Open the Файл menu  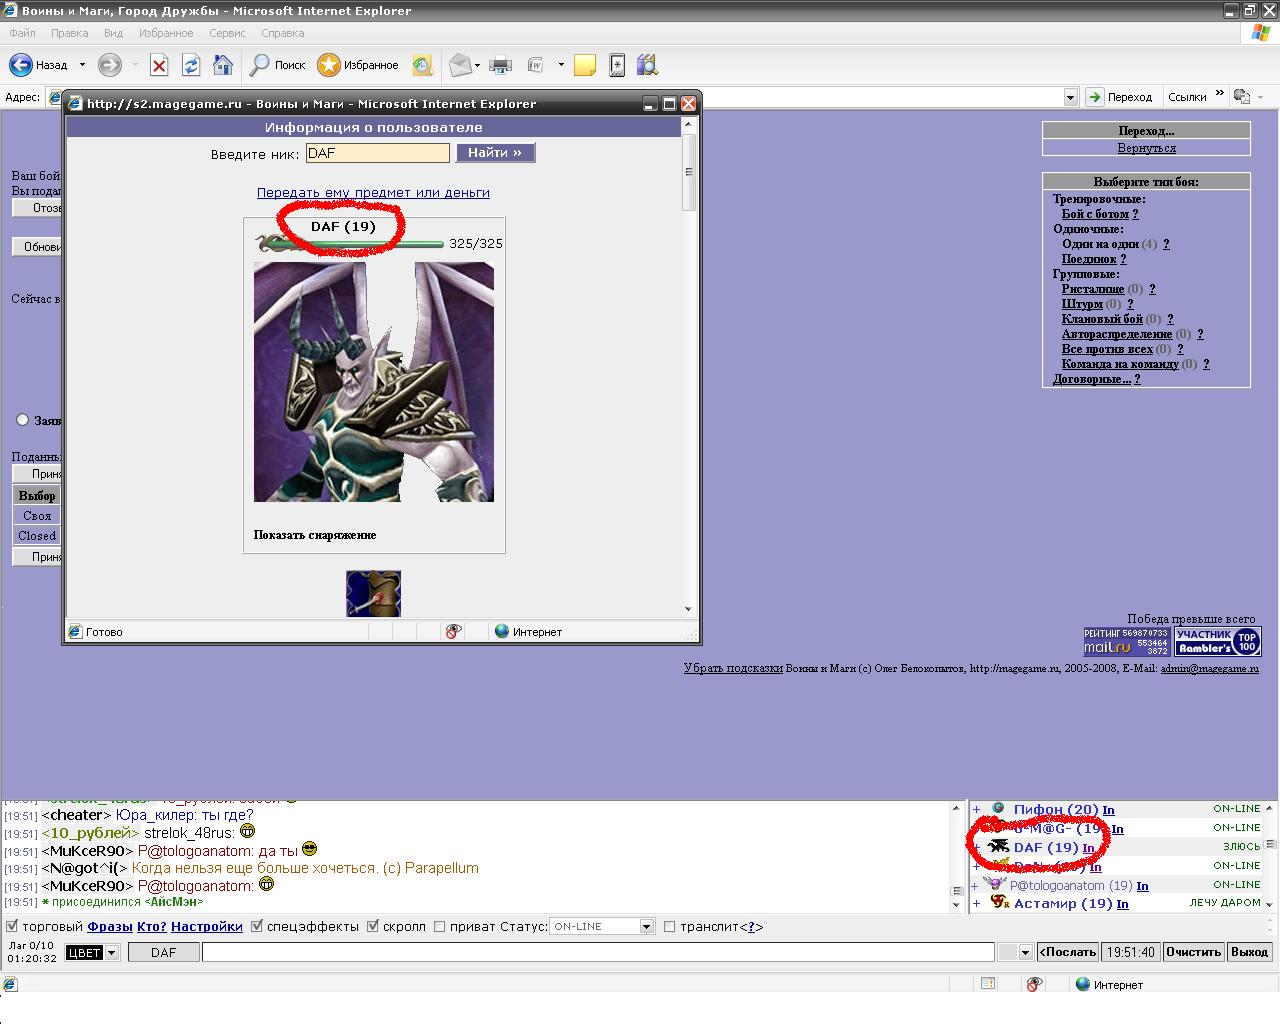pyautogui.click(x=22, y=33)
